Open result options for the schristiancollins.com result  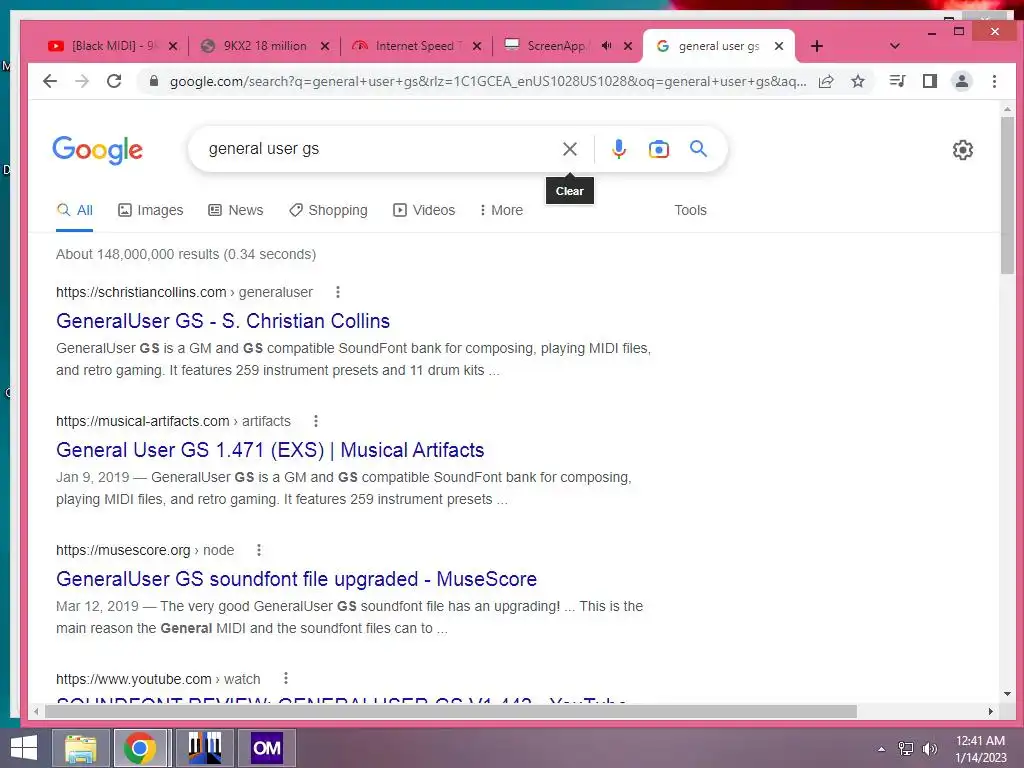coord(338,292)
